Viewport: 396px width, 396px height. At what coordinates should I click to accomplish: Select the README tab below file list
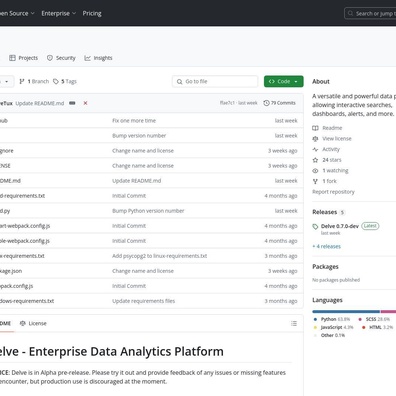click(6, 323)
